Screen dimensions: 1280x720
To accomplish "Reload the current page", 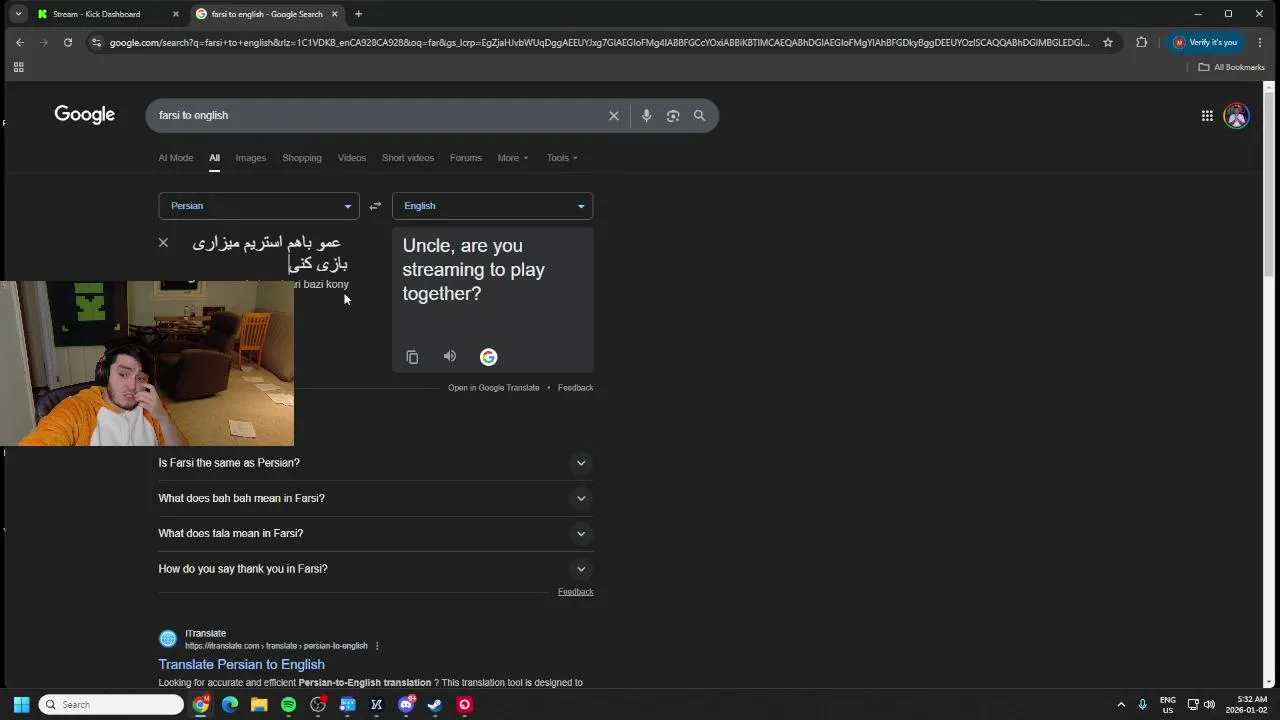I will [x=68, y=42].
